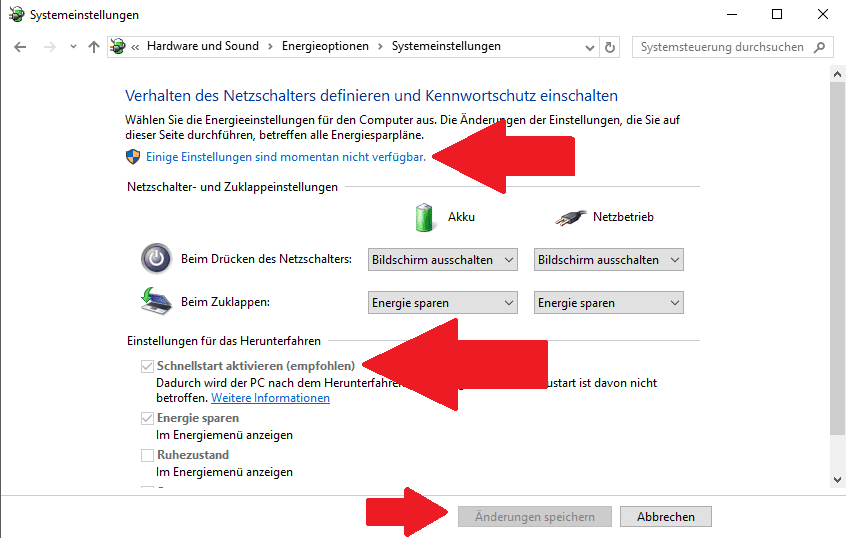846x538 pixels.
Task: Click the power button icon for Netzschalter
Action: tap(156, 259)
